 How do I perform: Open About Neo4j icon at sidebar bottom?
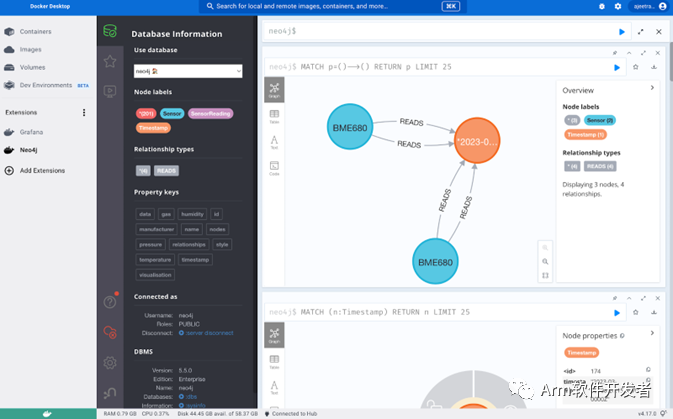coord(110,393)
